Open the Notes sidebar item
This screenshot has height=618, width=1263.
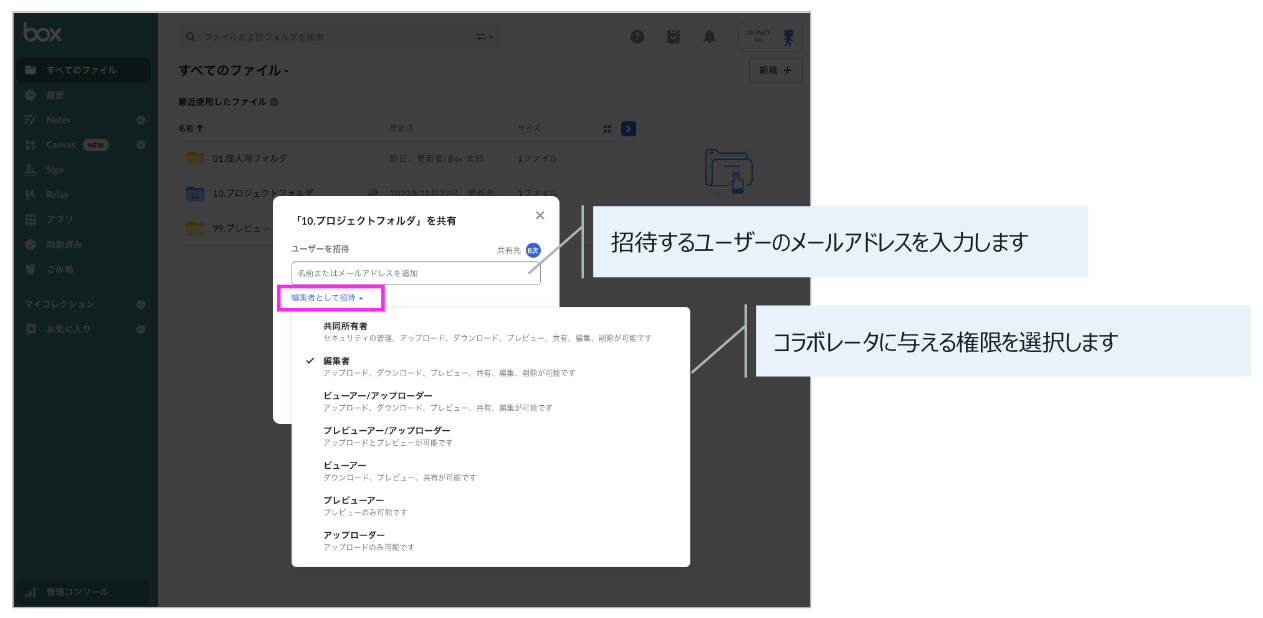pyautogui.click(x=58, y=120)
